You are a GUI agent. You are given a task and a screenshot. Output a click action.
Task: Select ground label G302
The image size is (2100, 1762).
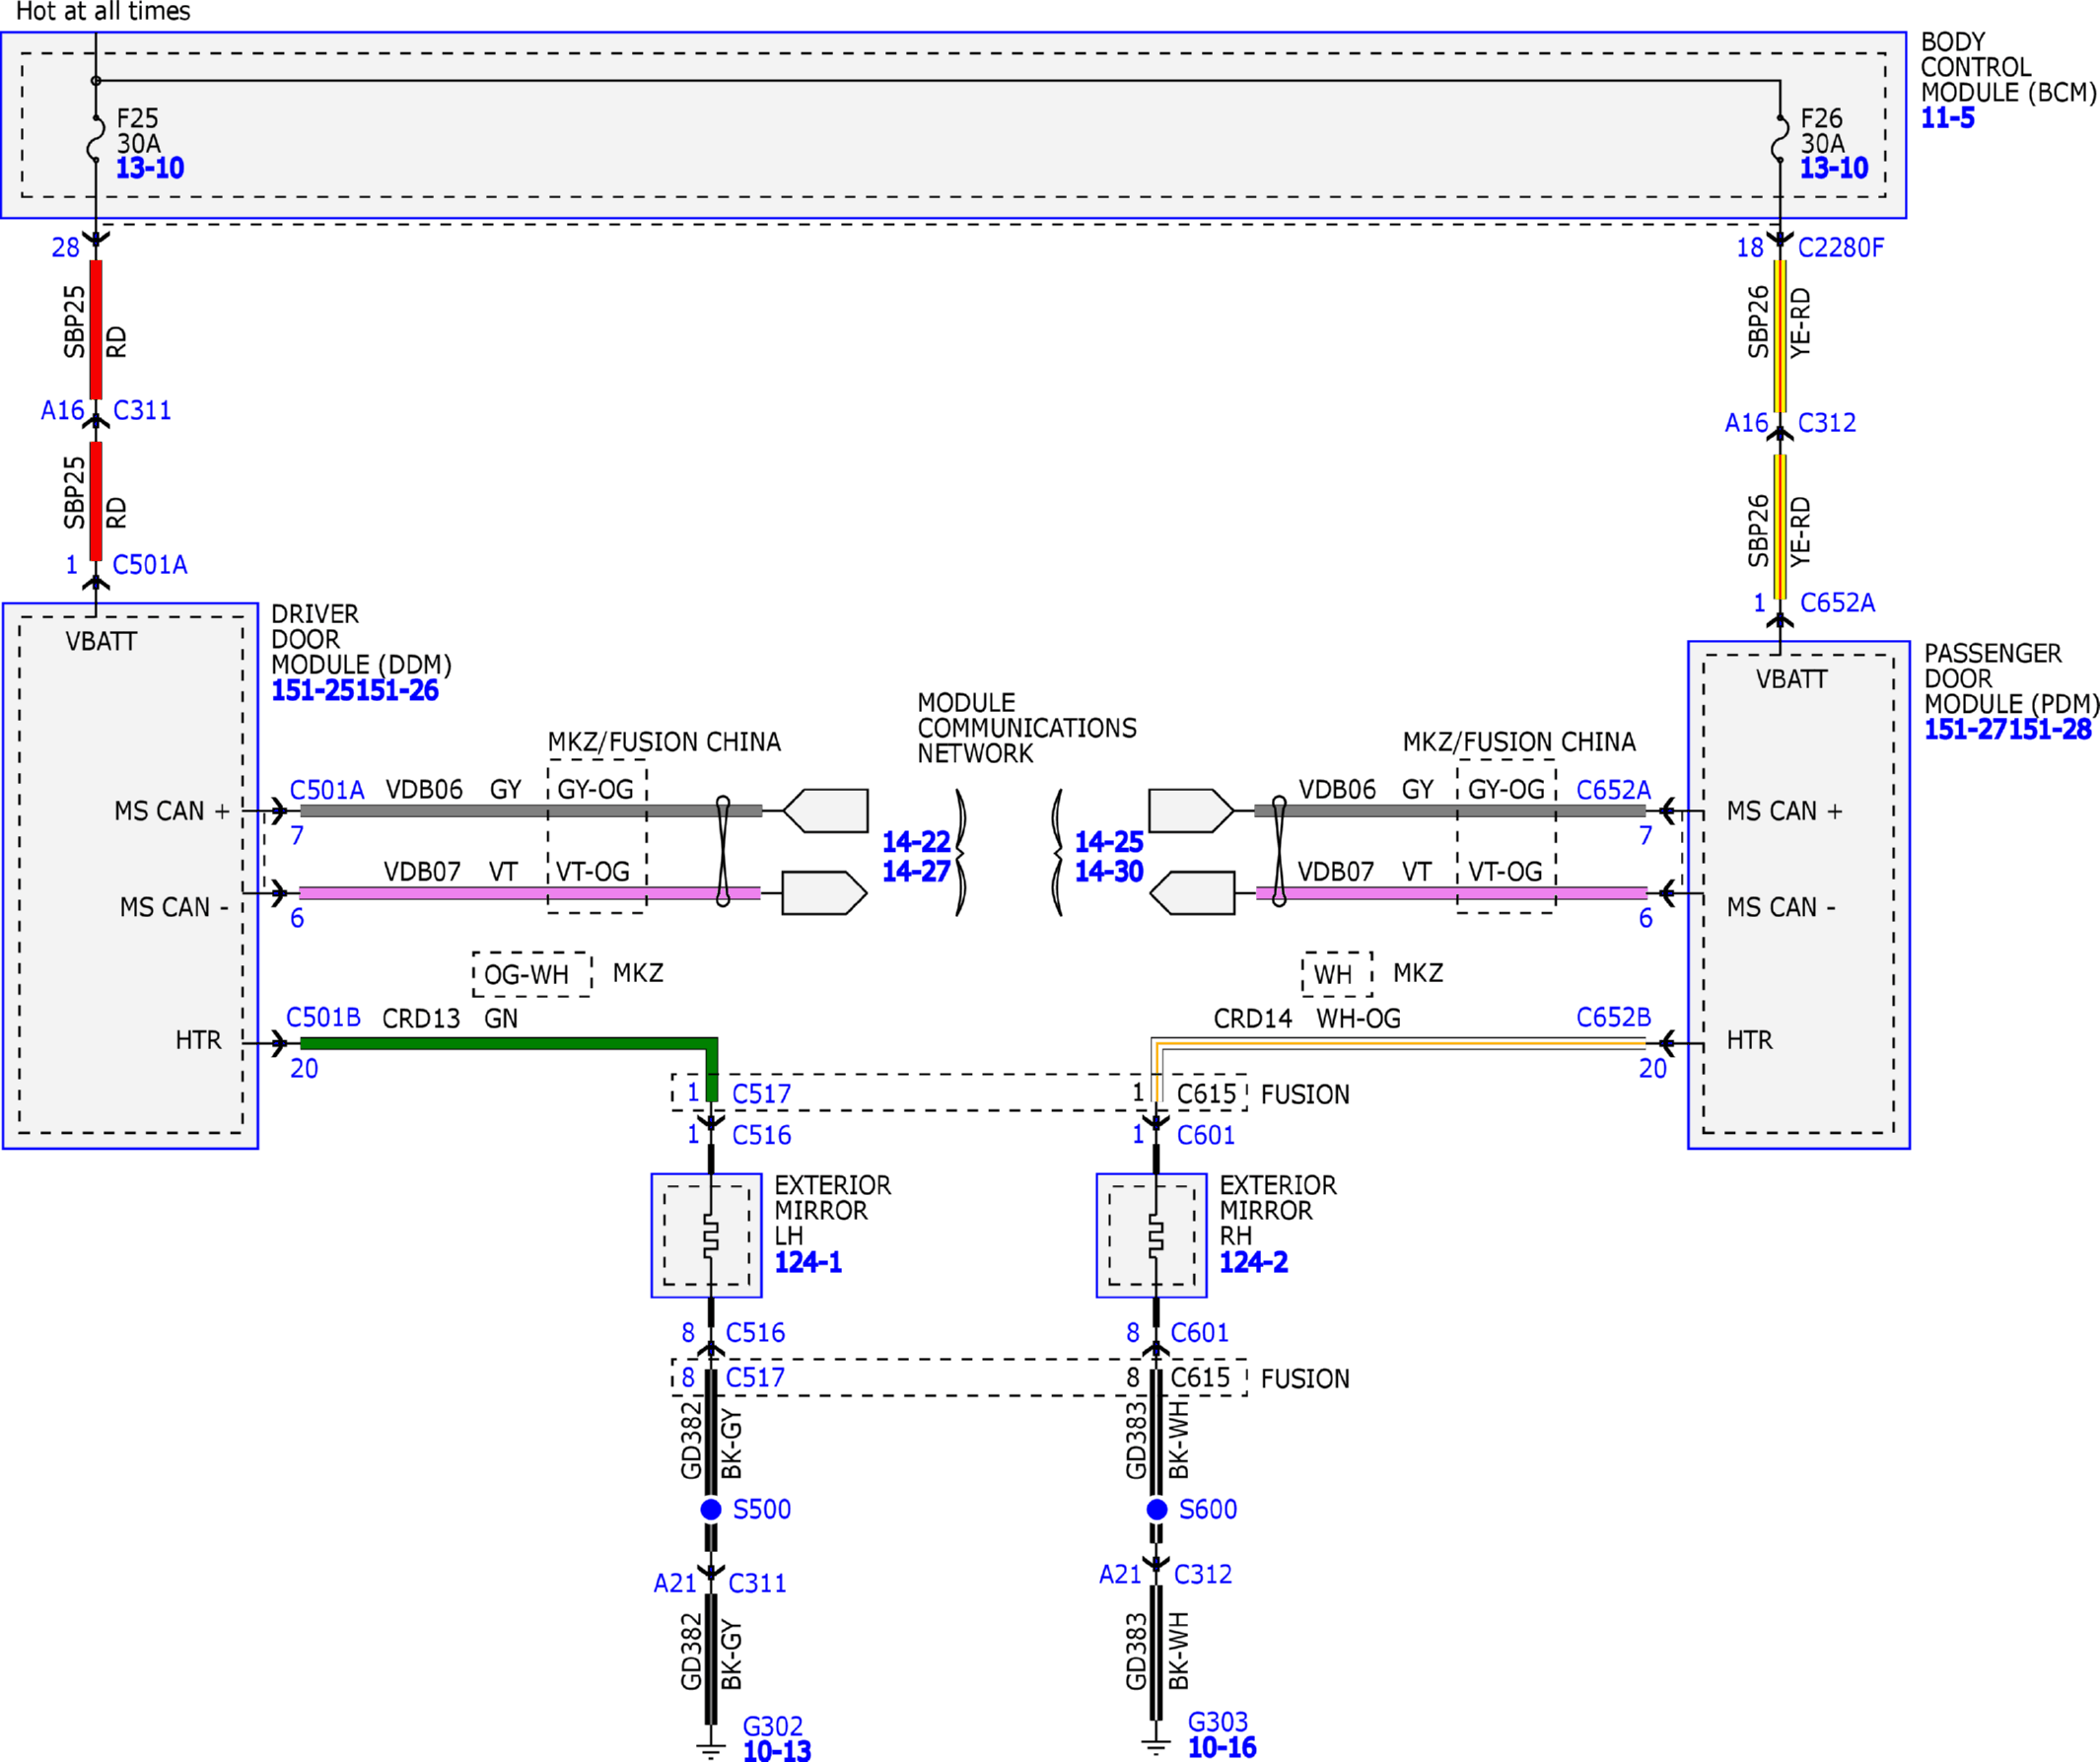(x=773, y=1726)
